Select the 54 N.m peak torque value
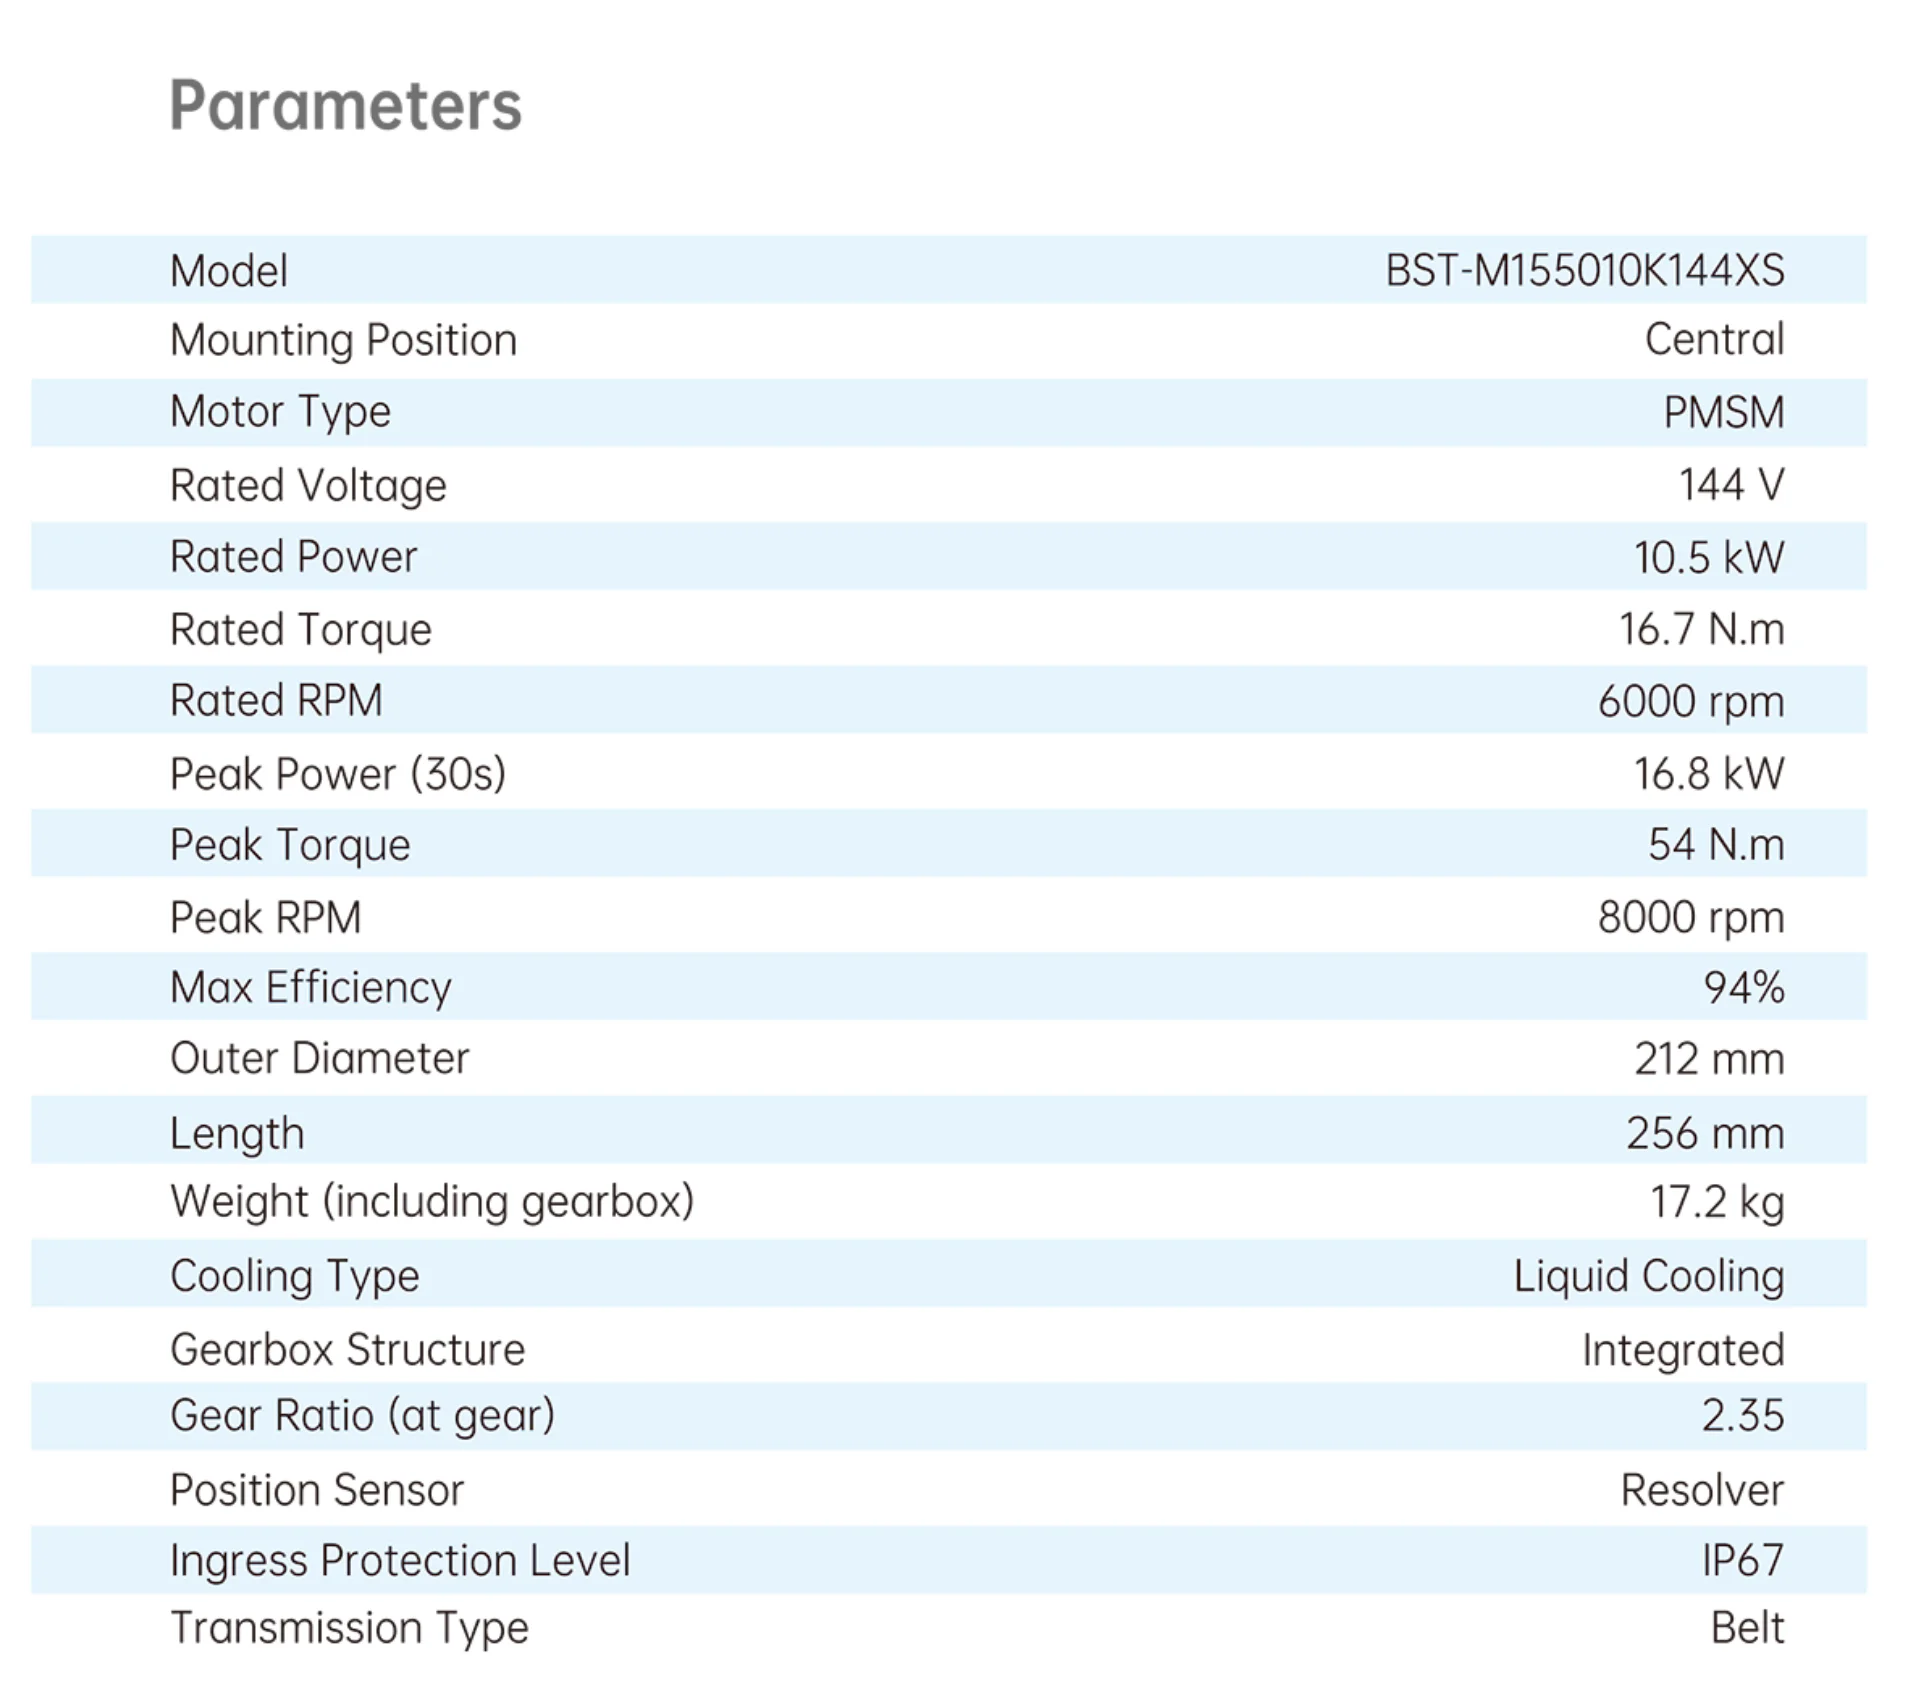The height and width of the screenshot is (1690, 1905). pyautogui.click(x=1715, y=845)
